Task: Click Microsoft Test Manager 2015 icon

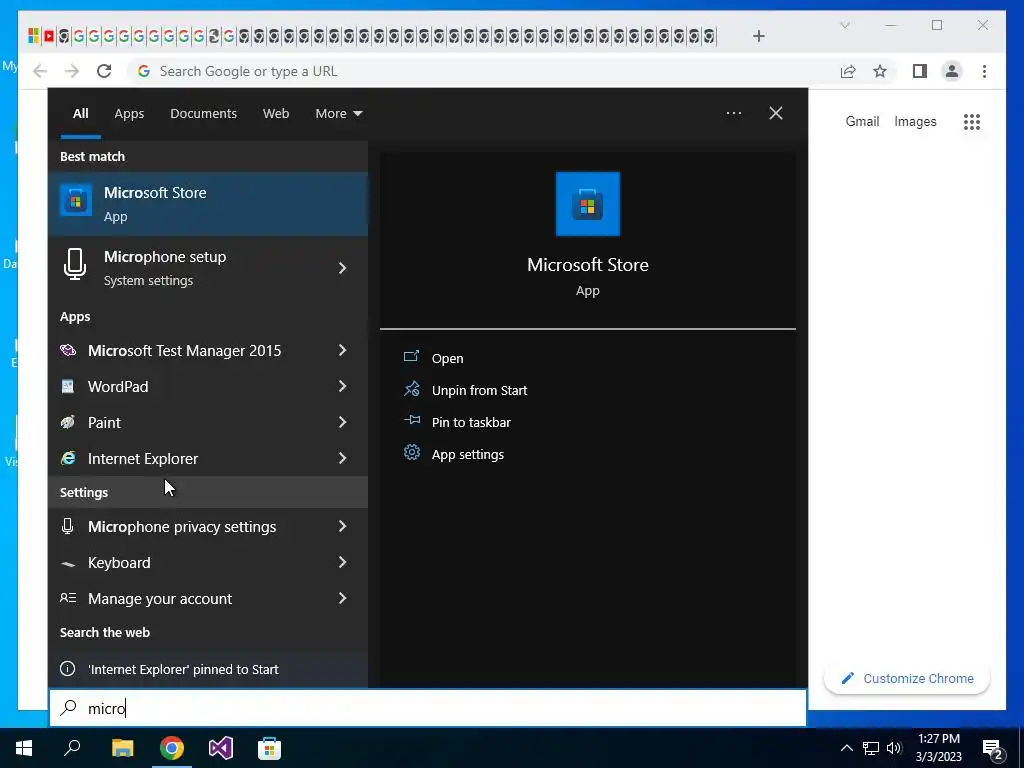Action: tap(68, 351)
